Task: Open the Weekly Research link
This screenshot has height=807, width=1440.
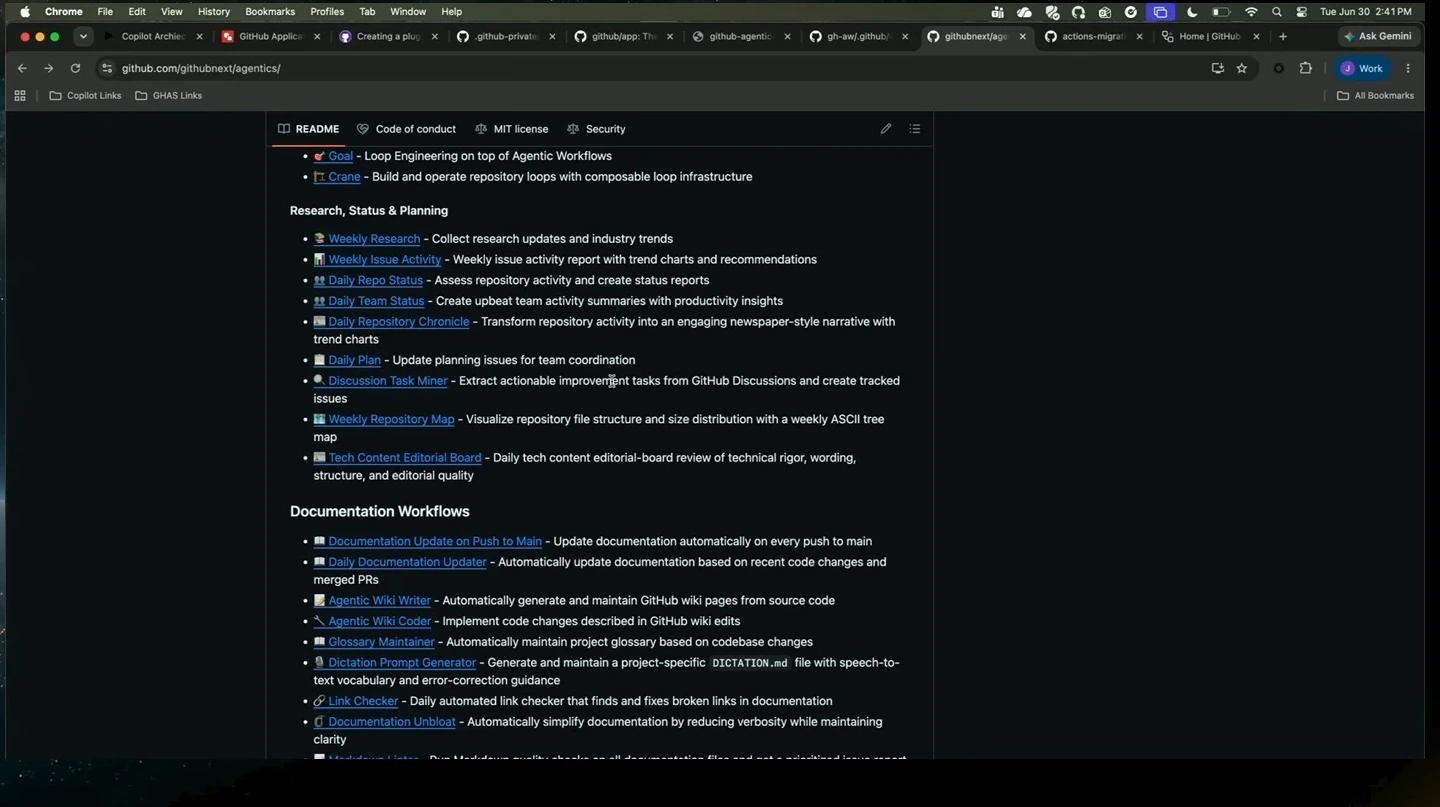Action: click(x=374, y=239)
